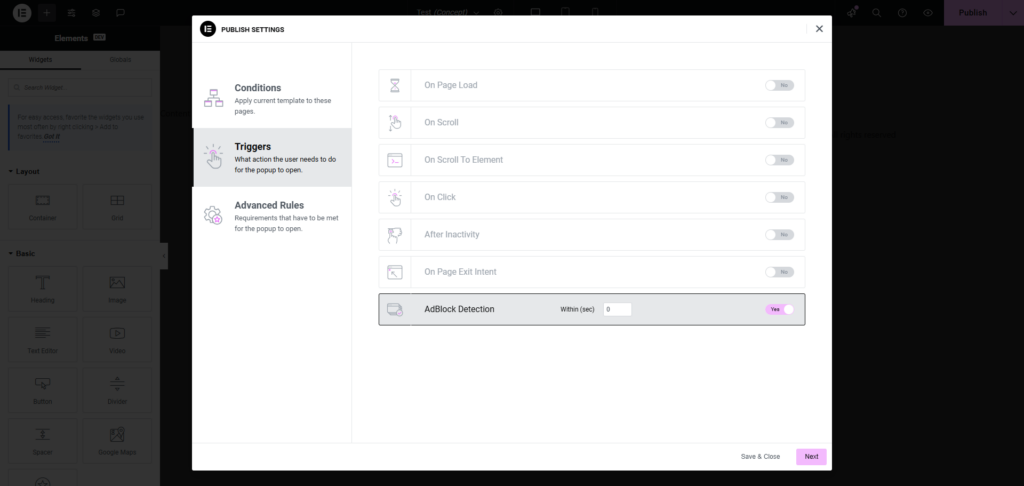Switch to Globals tab in Elements panel
The width and height of the screenshot is (1024, 486).
point(120,59)
